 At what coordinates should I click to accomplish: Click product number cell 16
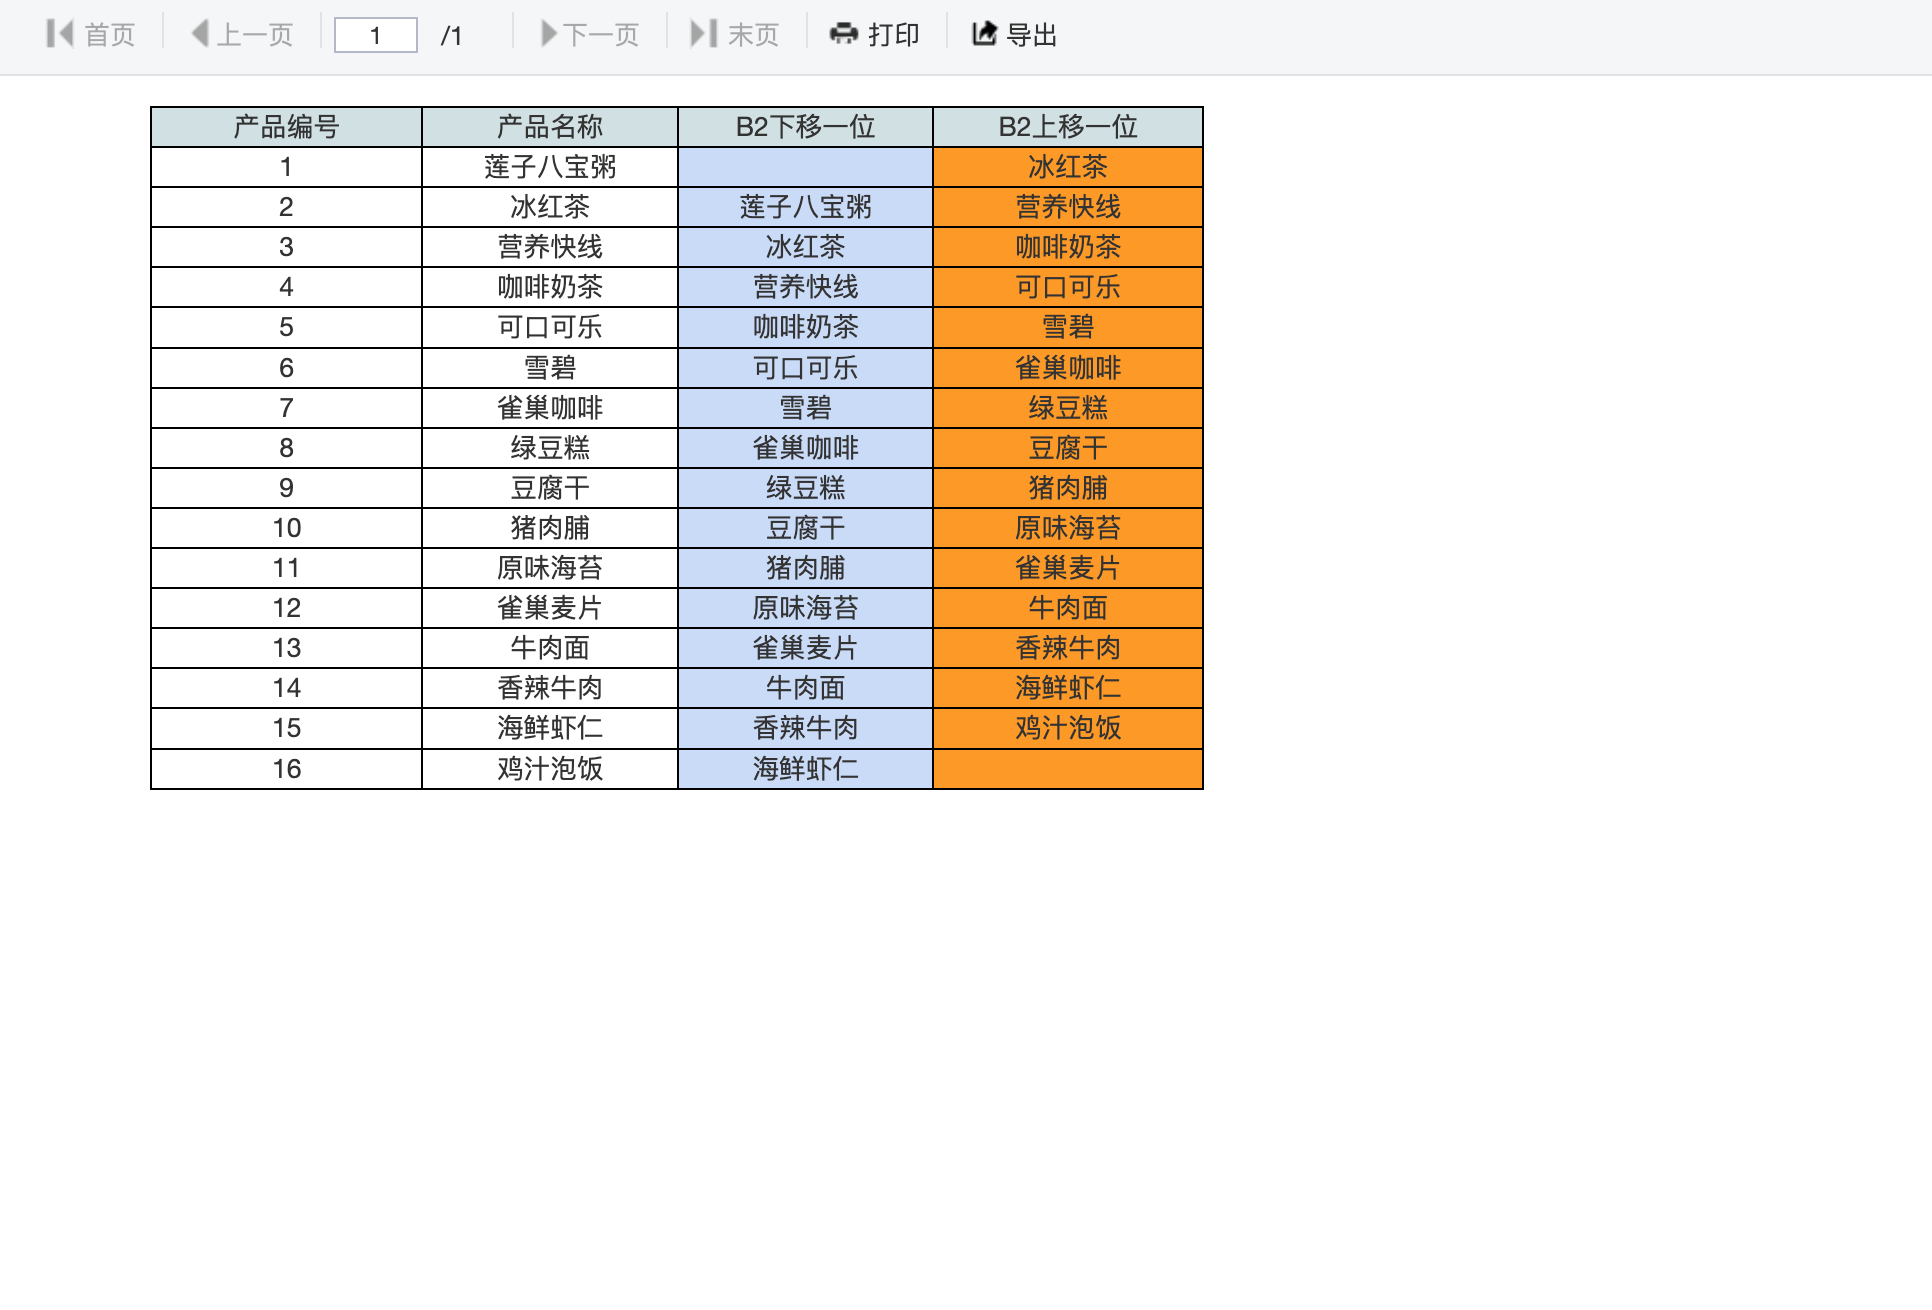(x=286, y=769)
